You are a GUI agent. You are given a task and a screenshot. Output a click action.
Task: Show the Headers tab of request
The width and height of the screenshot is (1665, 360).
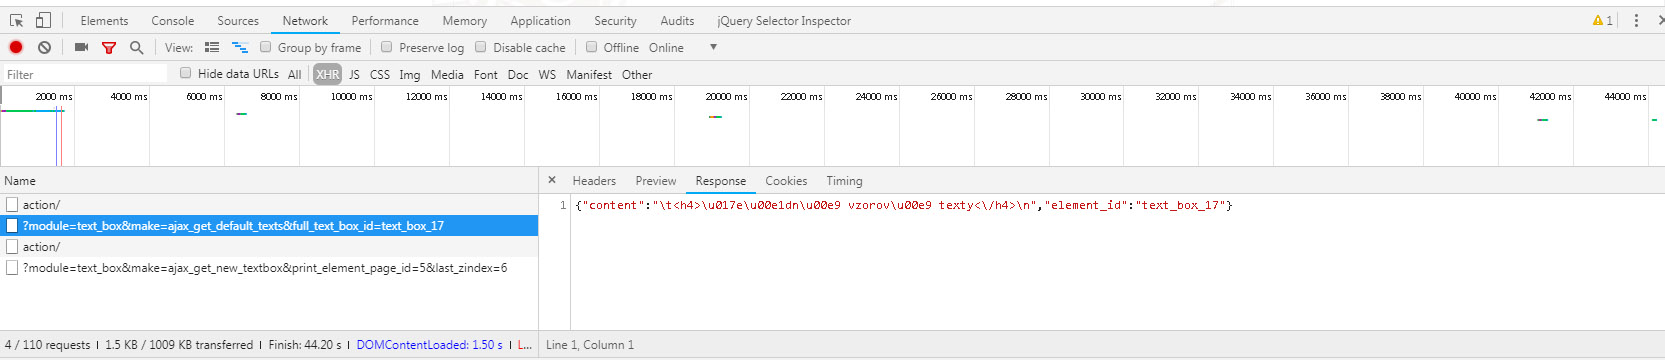[x=594, y=181]
